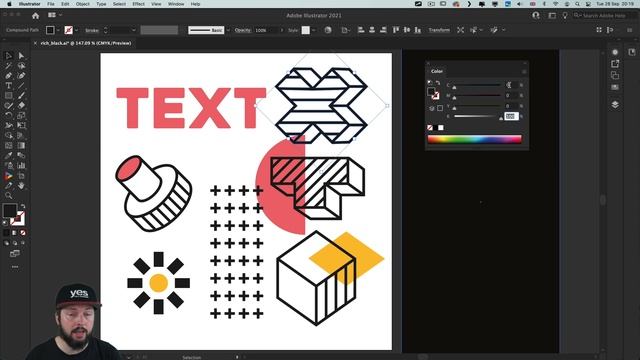Open the Layers panel from dock
This screenshot has width=640, height=360.
pos(615,104)
